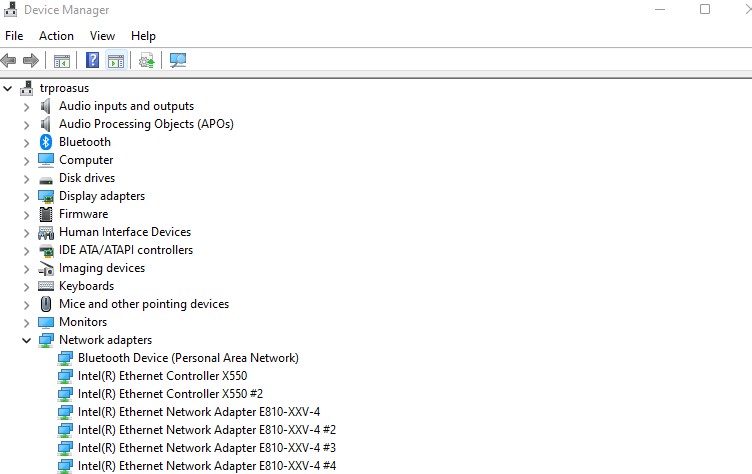Click the Forward arrow toolbar icon
752x474 pixels.
pyautogui.click(x=31, y=61)
